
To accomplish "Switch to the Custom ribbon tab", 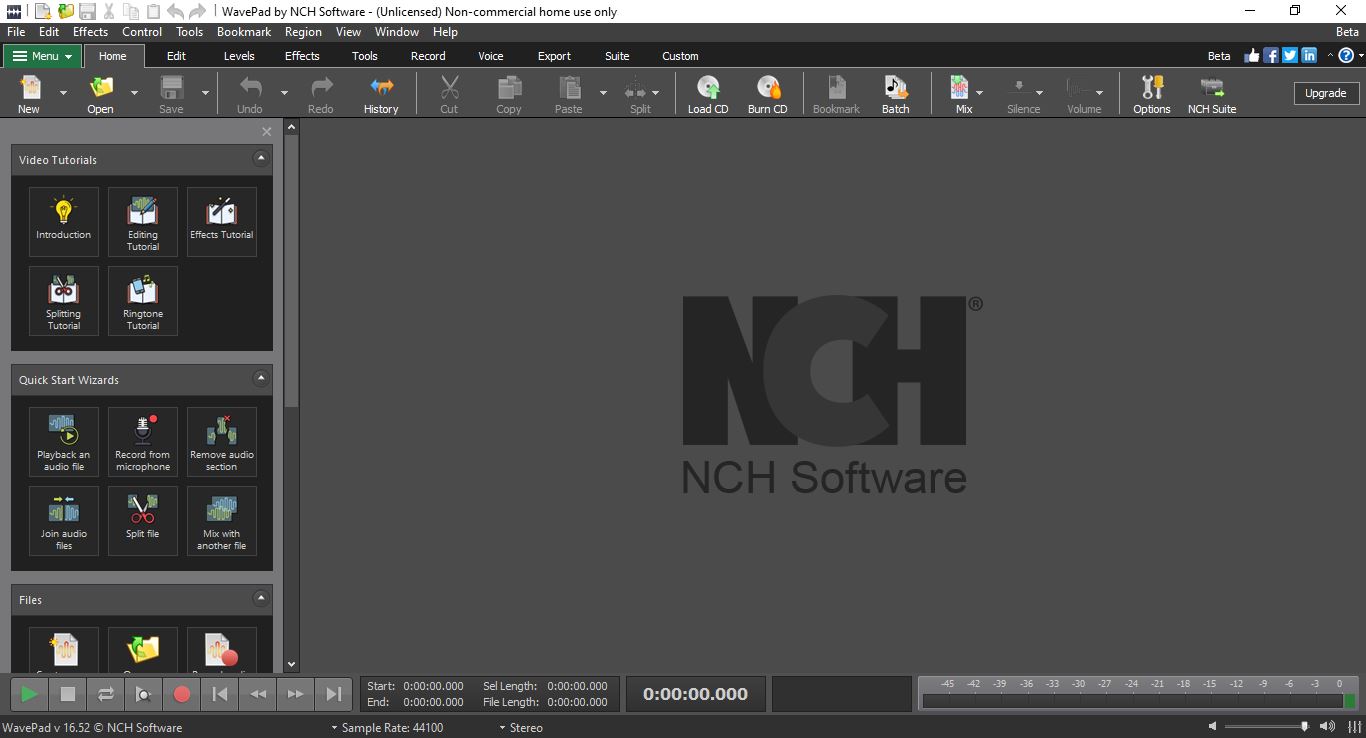I will [680, 56].
